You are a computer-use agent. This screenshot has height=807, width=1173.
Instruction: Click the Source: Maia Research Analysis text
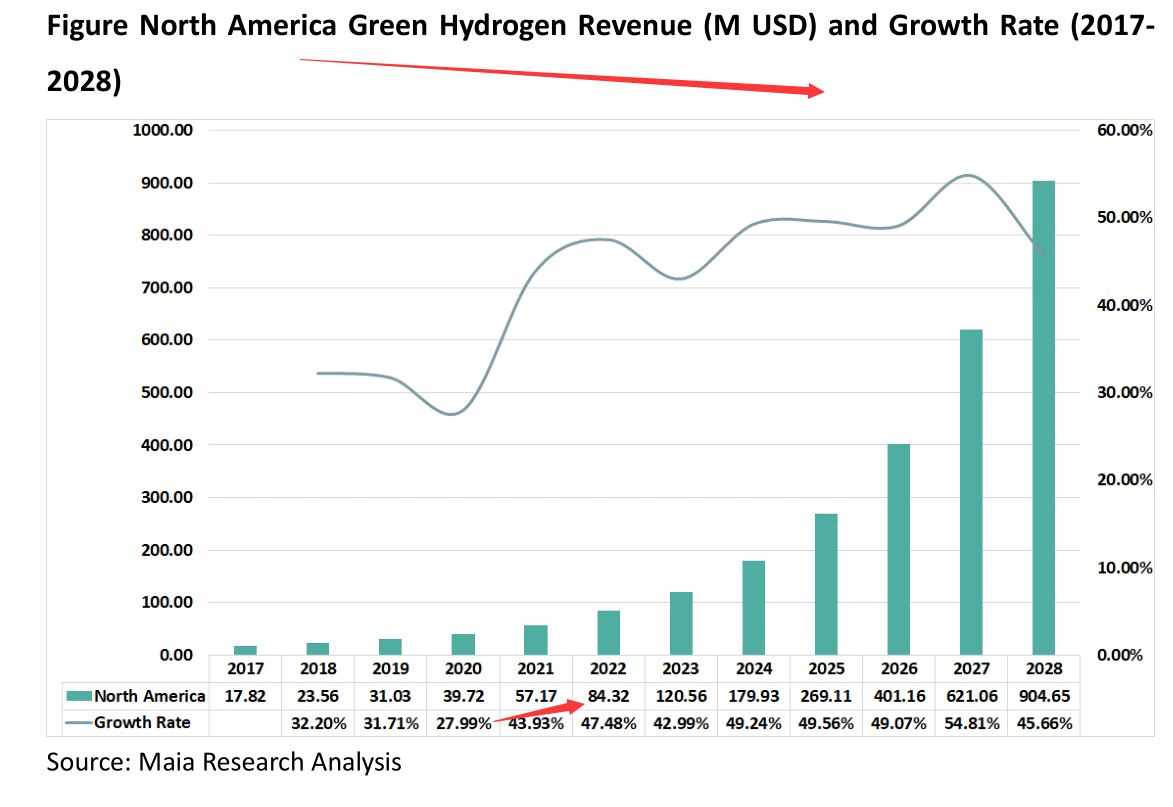[224, 763]
